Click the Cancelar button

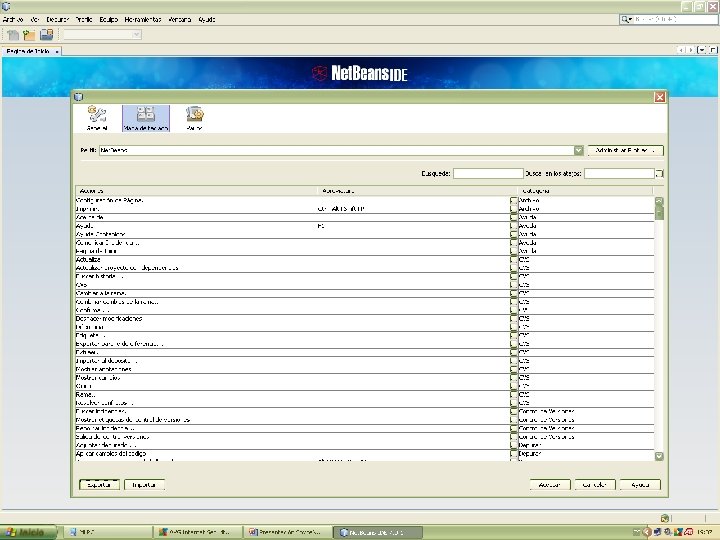click(595, 484)
